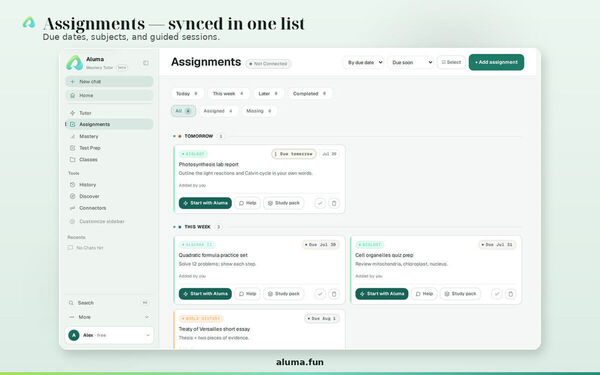Click the Due Jul 30 badge
600x375 pixels.
click(321, 245)
